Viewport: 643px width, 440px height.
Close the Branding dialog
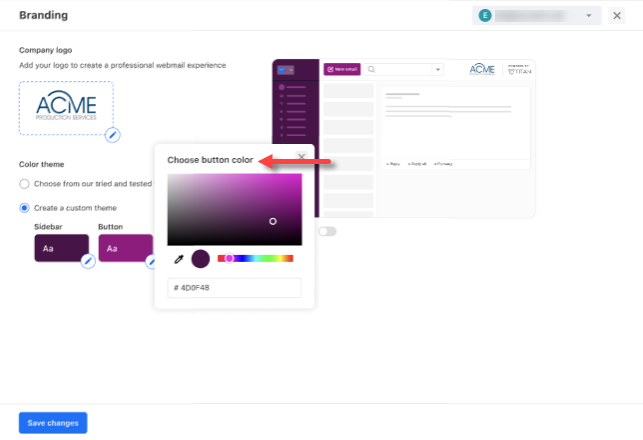pyautogui.click(x=616, y=16)
